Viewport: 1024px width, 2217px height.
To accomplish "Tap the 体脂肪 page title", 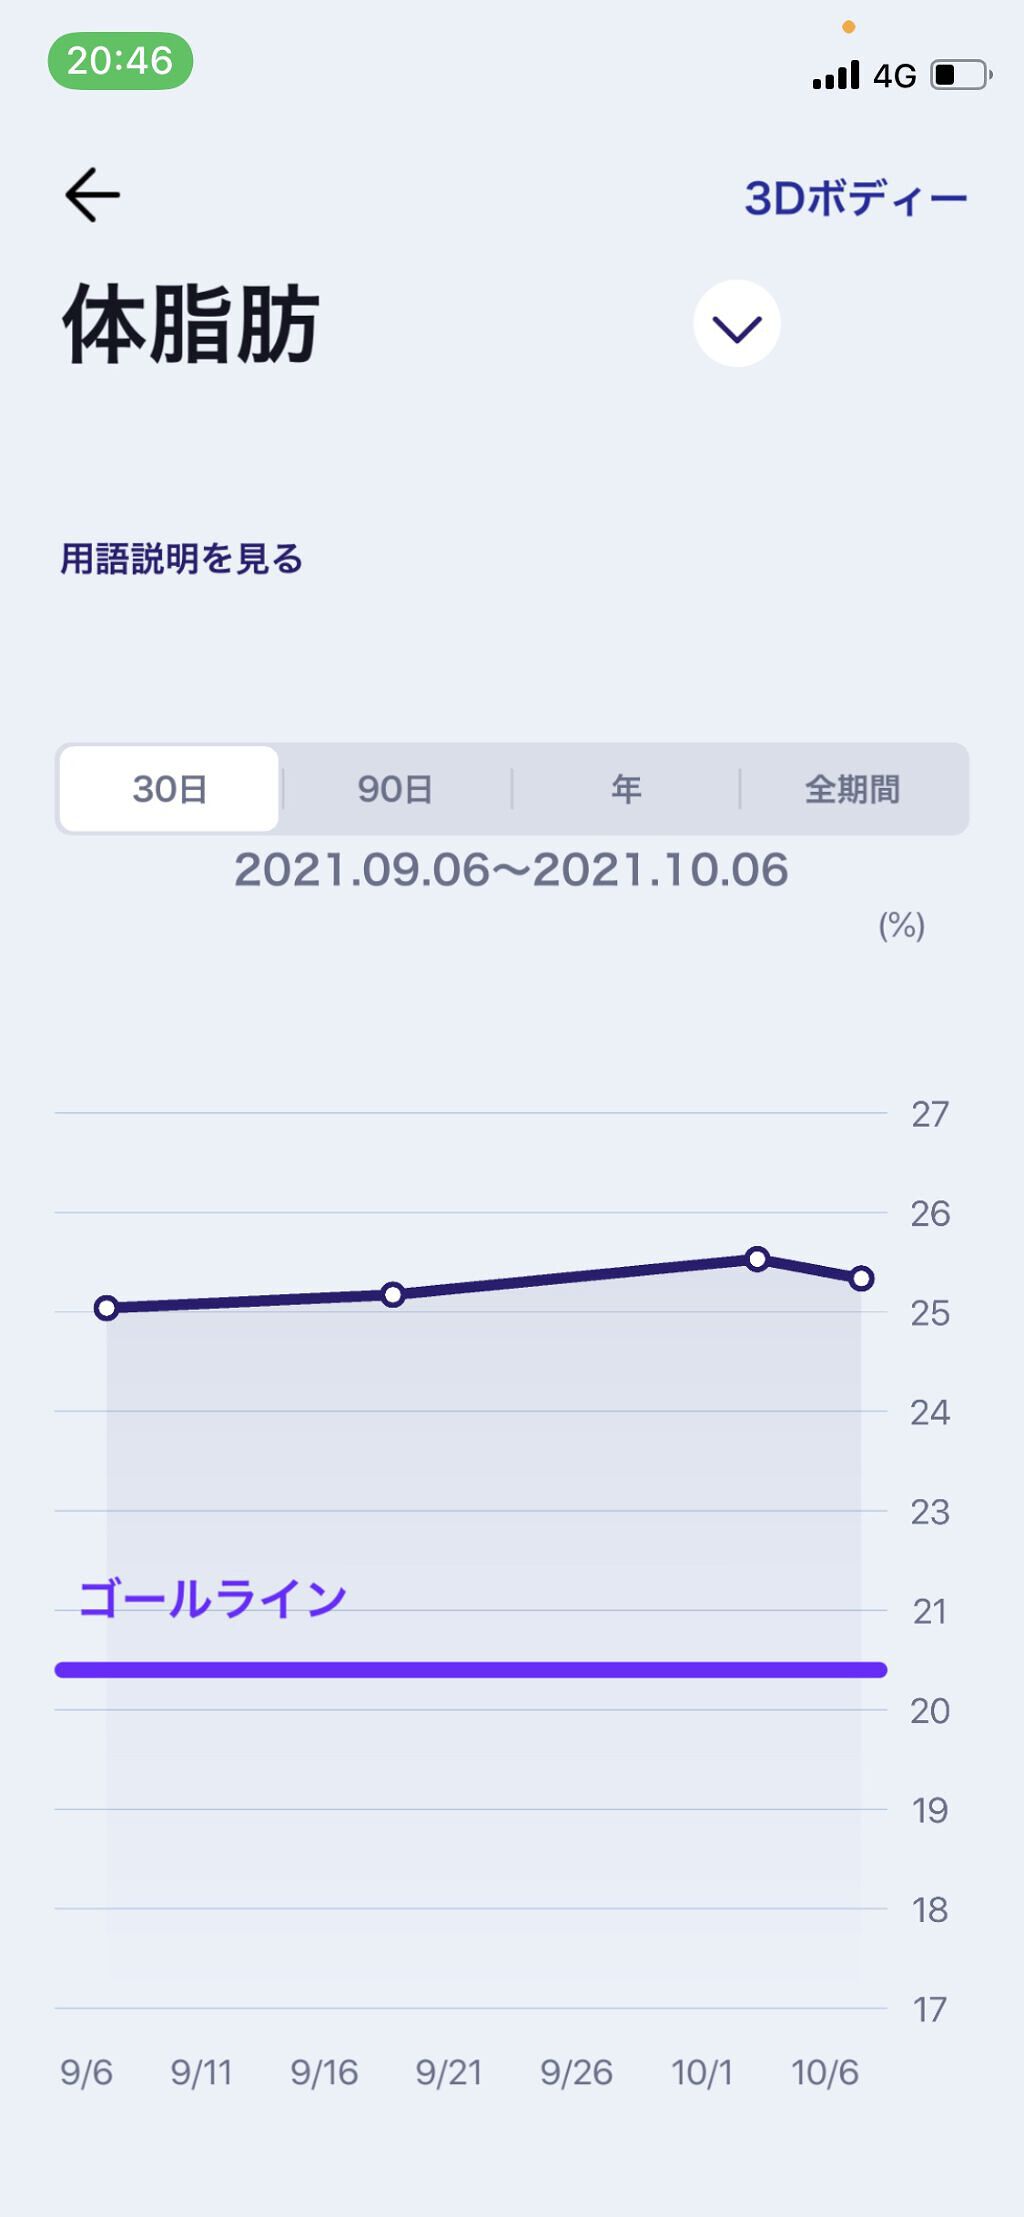I will (x=191, y=324).
